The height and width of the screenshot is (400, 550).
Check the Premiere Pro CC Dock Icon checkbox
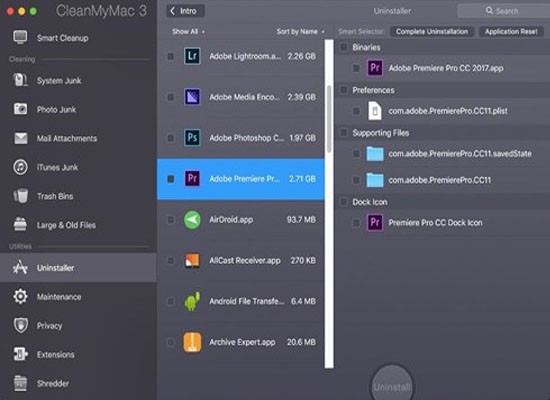[356, 223]
